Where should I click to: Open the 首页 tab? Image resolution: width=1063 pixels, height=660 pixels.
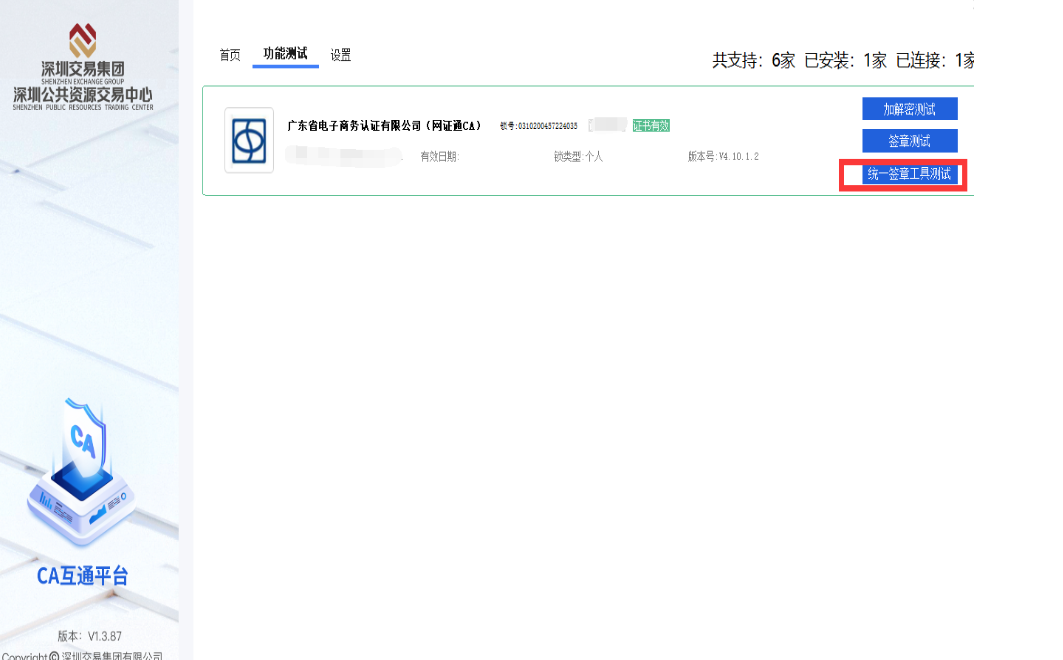[x=230, y=55]
